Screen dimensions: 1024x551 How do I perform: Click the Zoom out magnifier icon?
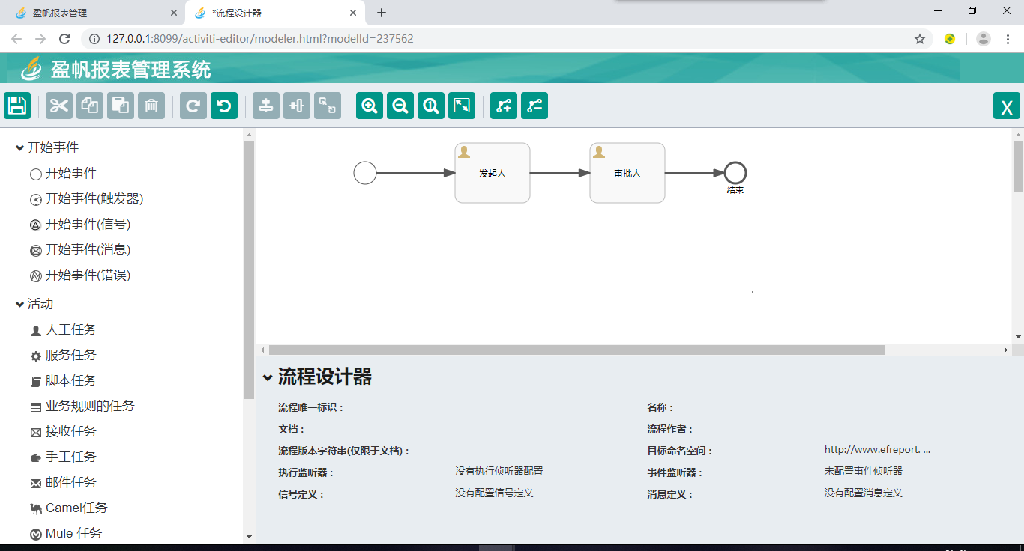pos(400,106)
